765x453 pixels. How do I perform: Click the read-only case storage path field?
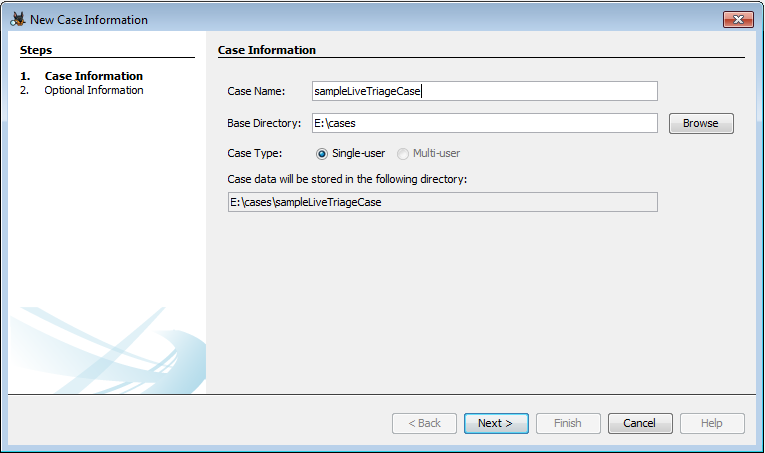442,202
